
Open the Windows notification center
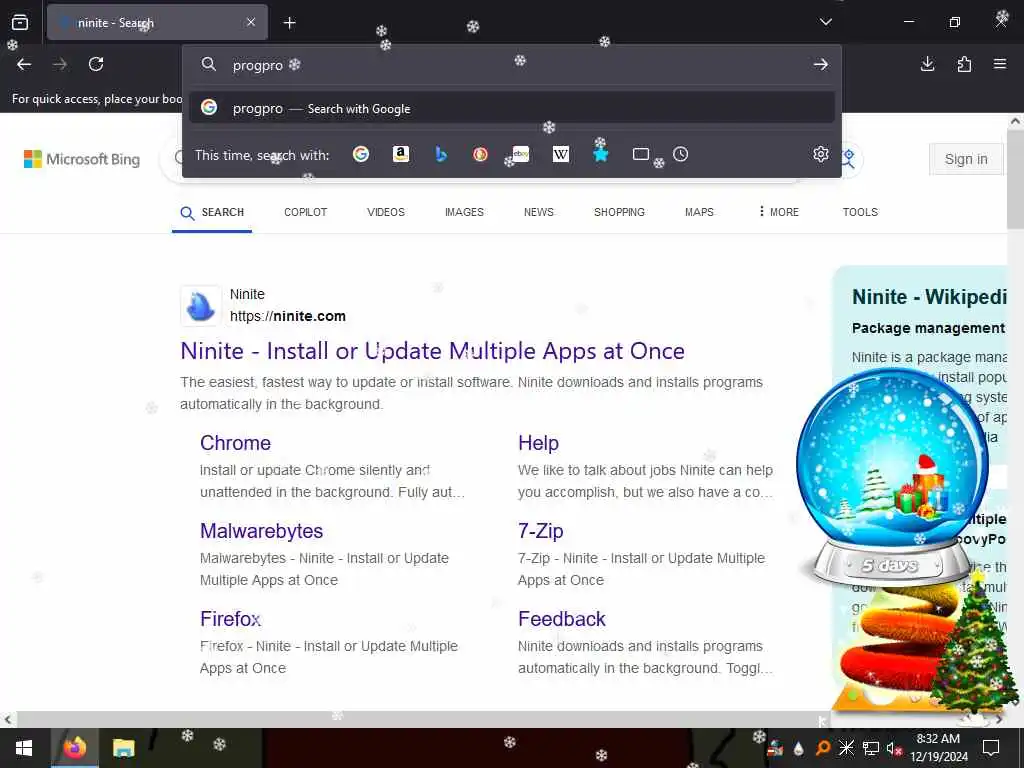[x=991, y=748]
